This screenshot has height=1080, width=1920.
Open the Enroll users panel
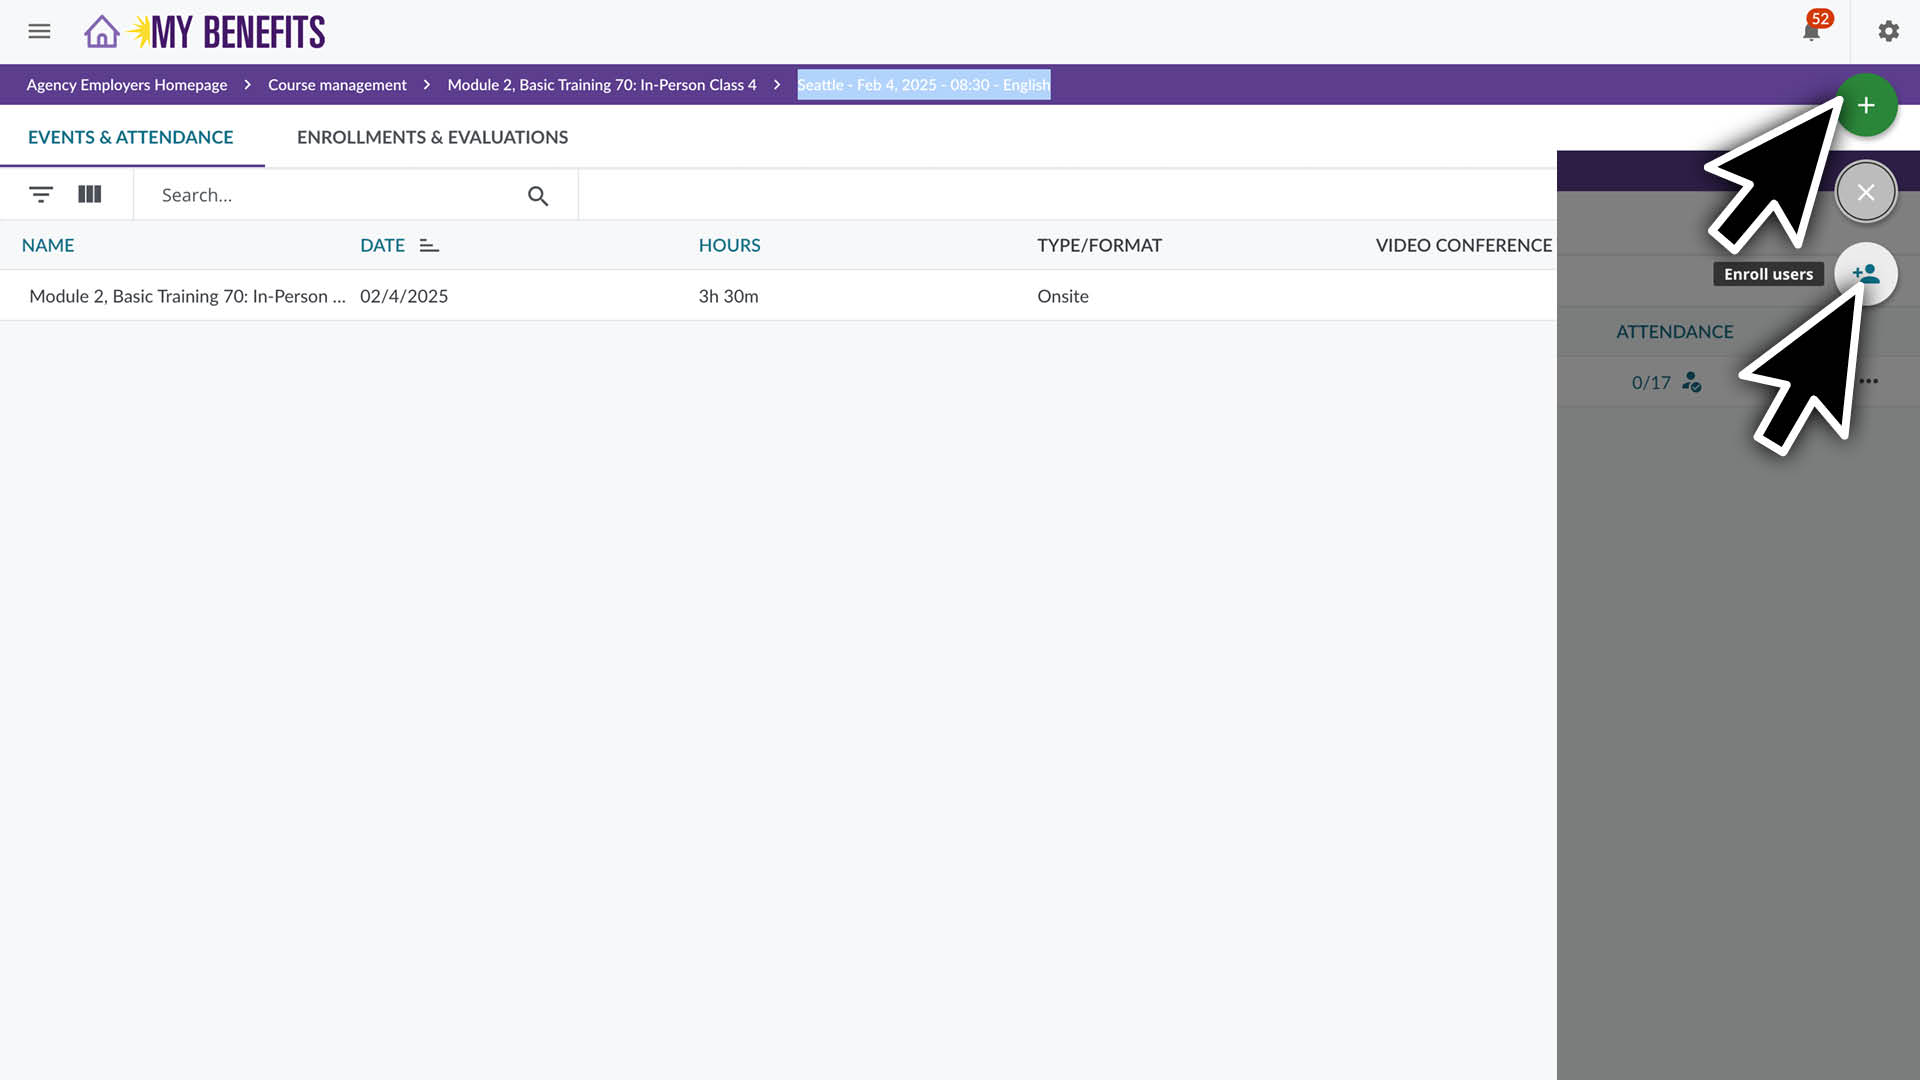point(1866,274)
